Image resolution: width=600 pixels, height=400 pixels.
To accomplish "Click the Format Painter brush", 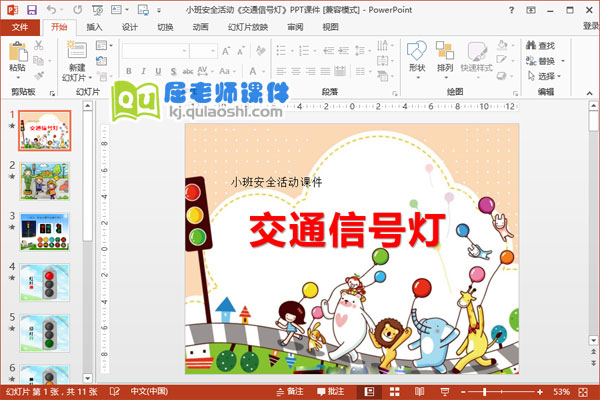I will click(38, 75).
